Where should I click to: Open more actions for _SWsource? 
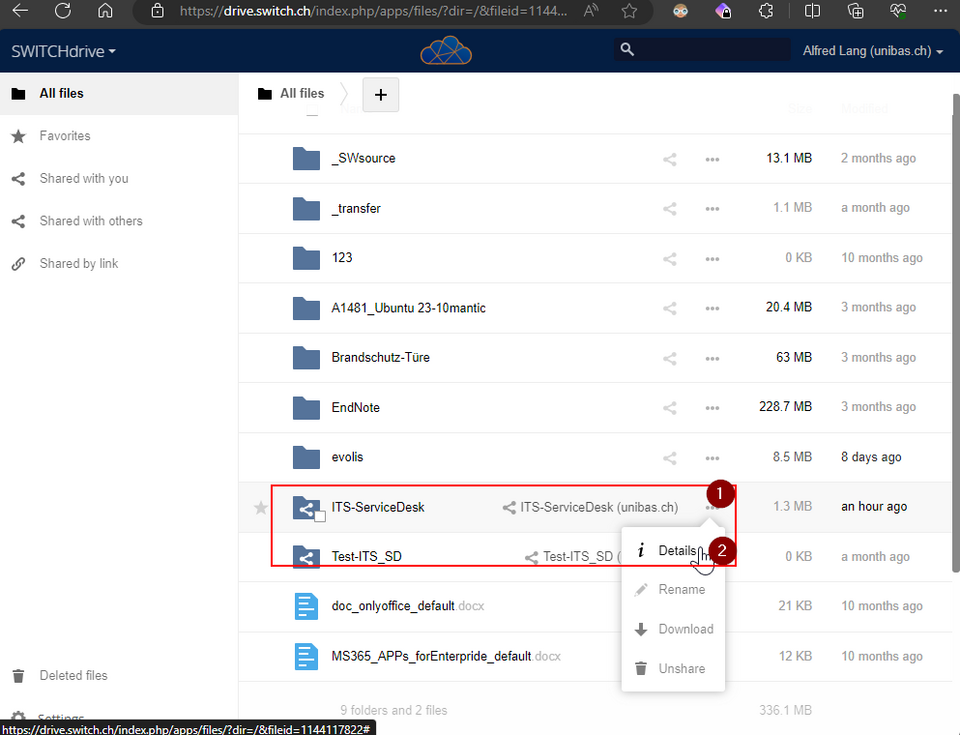712,159
